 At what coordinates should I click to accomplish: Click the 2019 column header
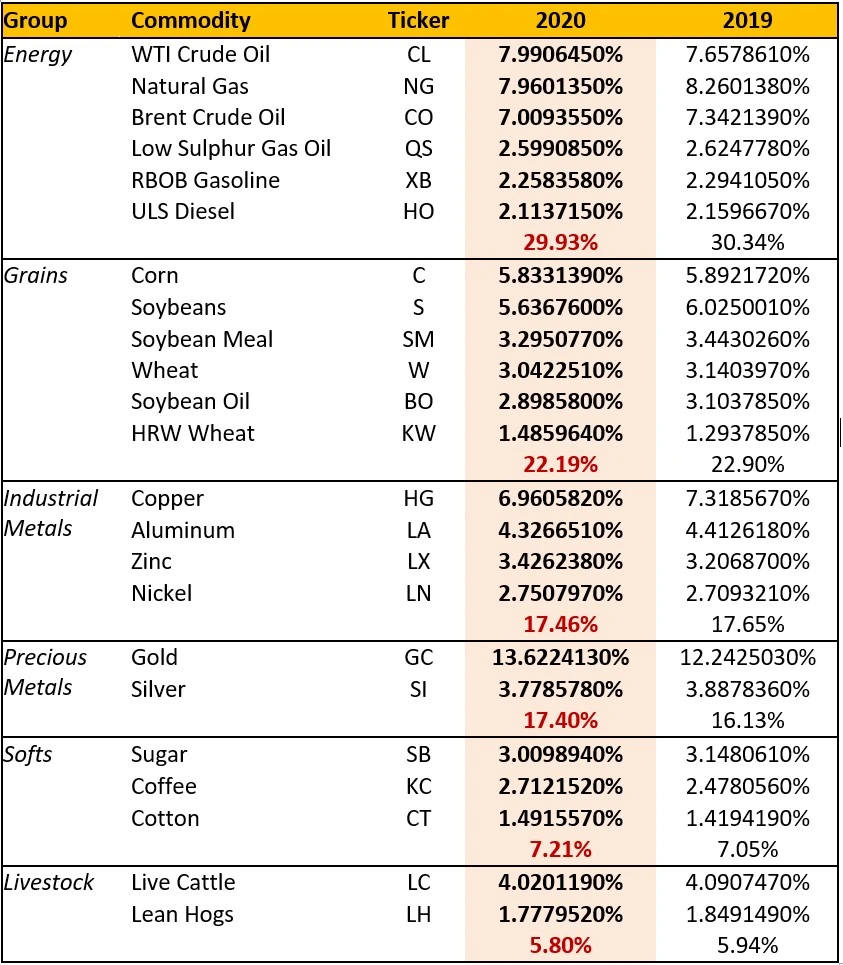tap(746, 20)
